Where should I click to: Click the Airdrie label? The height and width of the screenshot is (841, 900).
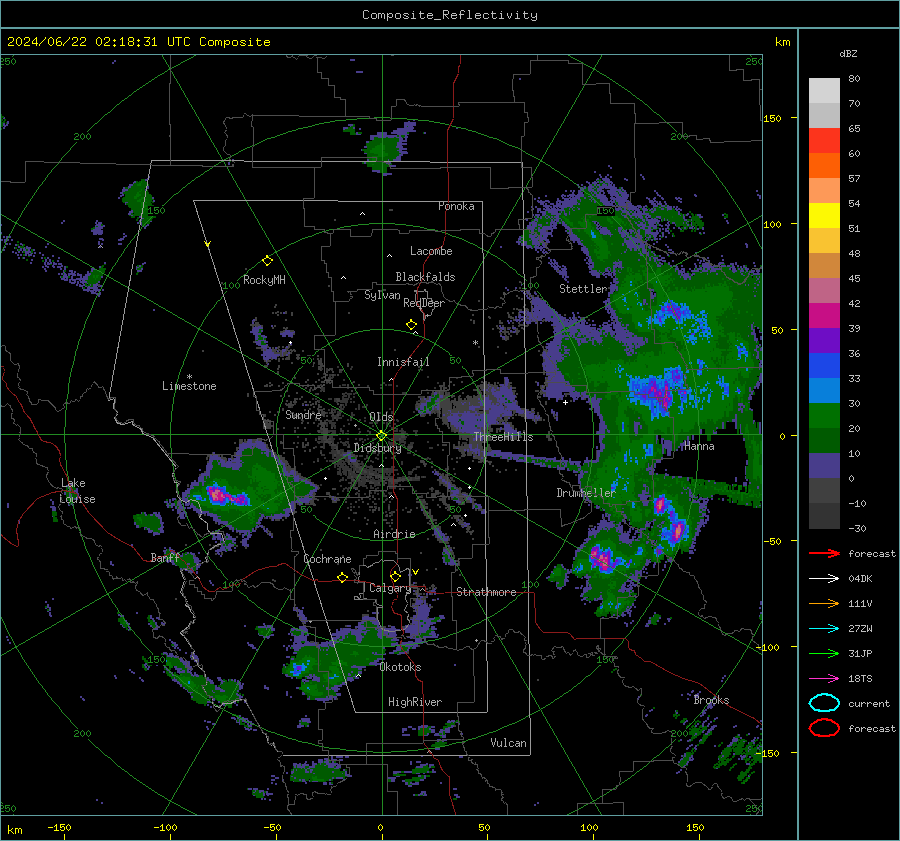pos(394,534)
